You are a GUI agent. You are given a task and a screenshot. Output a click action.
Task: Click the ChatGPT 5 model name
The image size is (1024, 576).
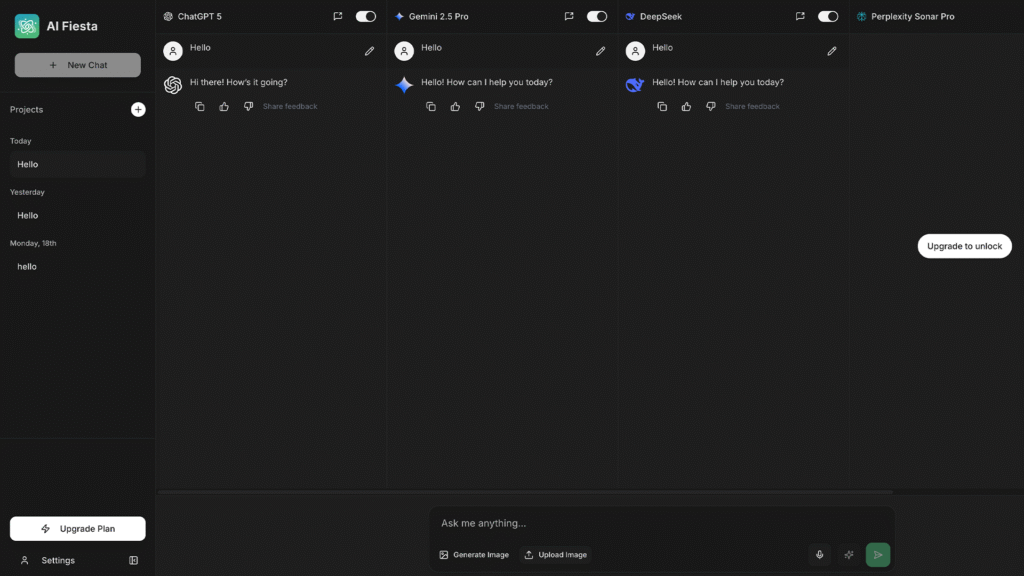(200, 16)
